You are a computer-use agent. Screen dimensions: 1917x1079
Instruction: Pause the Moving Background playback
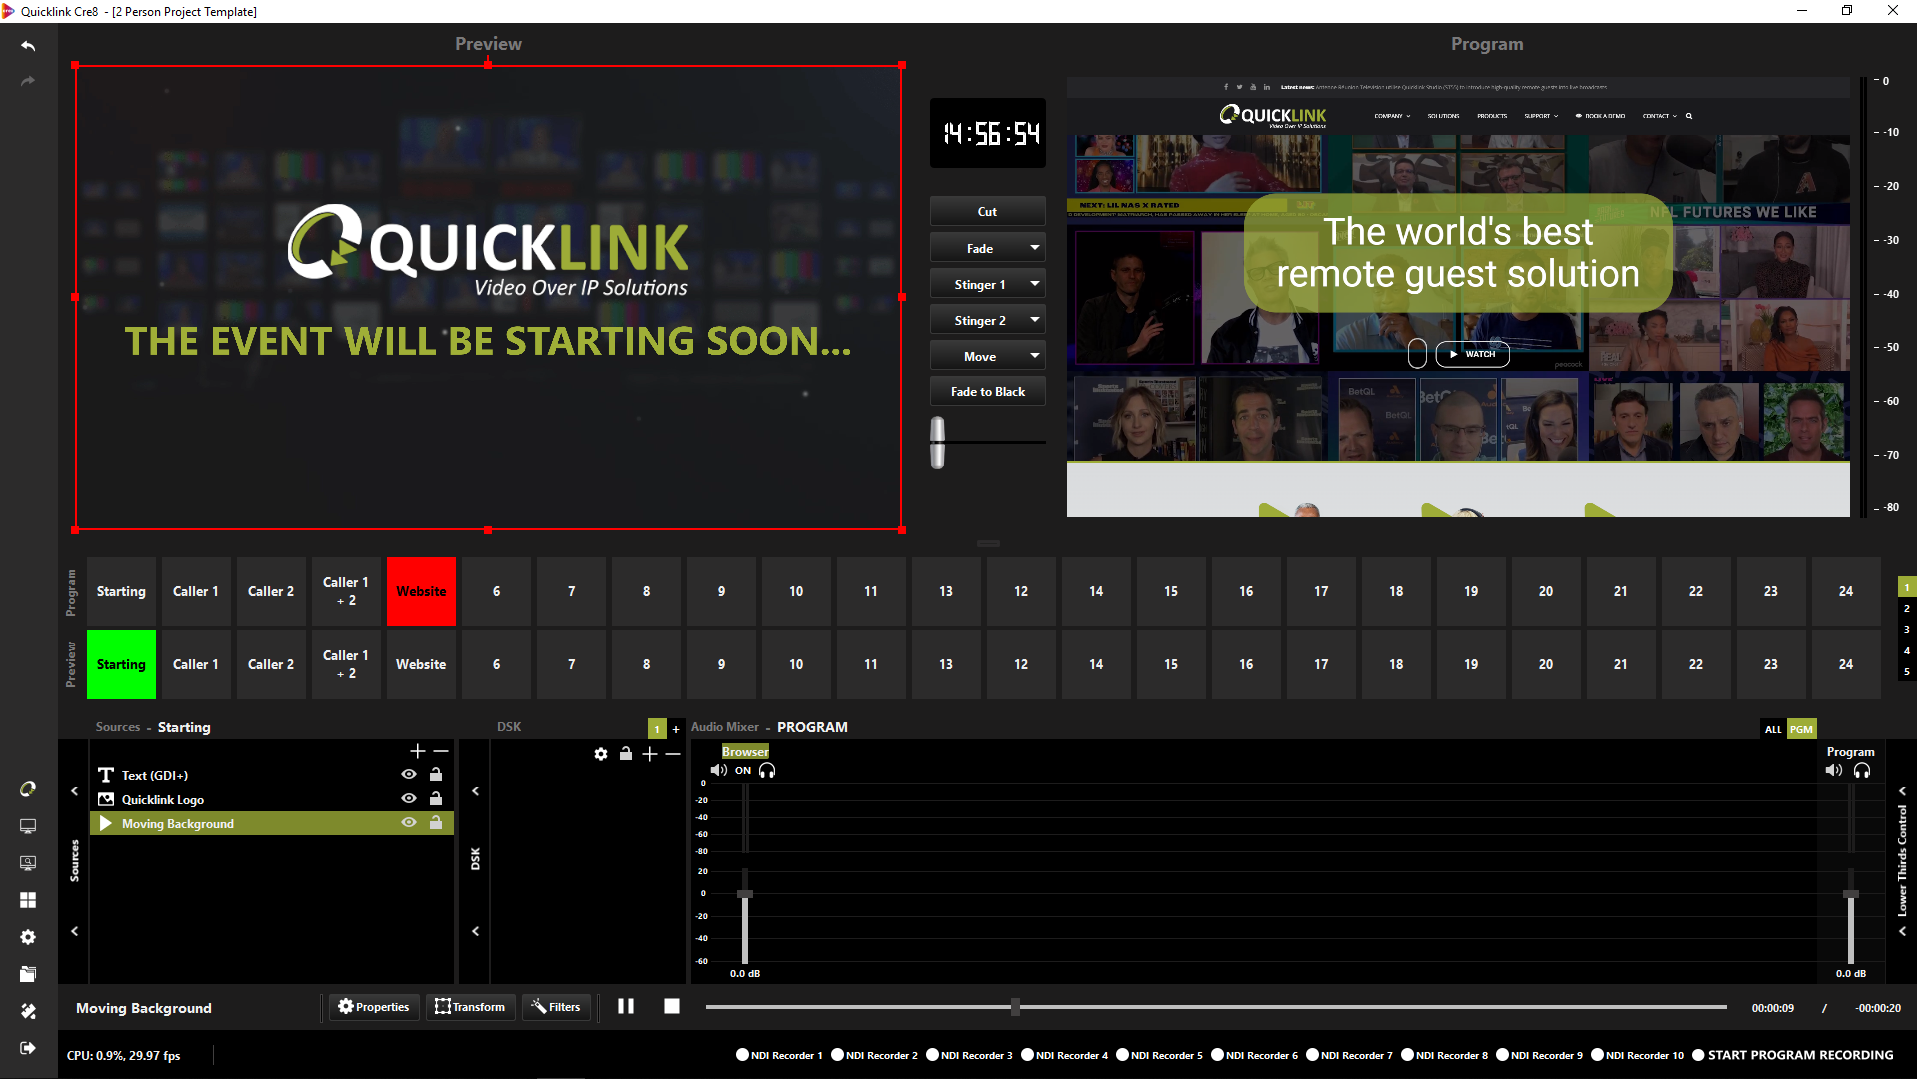click(x=626, y=1006)
